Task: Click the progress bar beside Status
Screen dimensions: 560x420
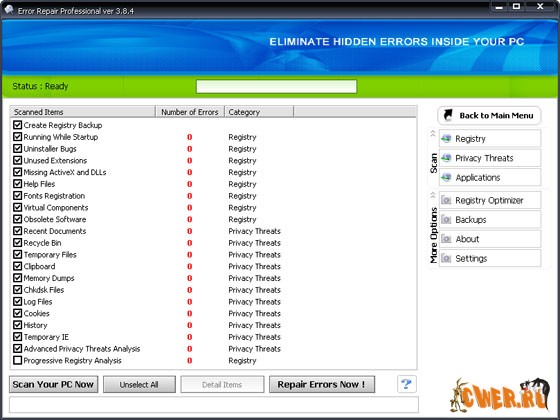Action: pyautogui.click(x=276, y=86)
